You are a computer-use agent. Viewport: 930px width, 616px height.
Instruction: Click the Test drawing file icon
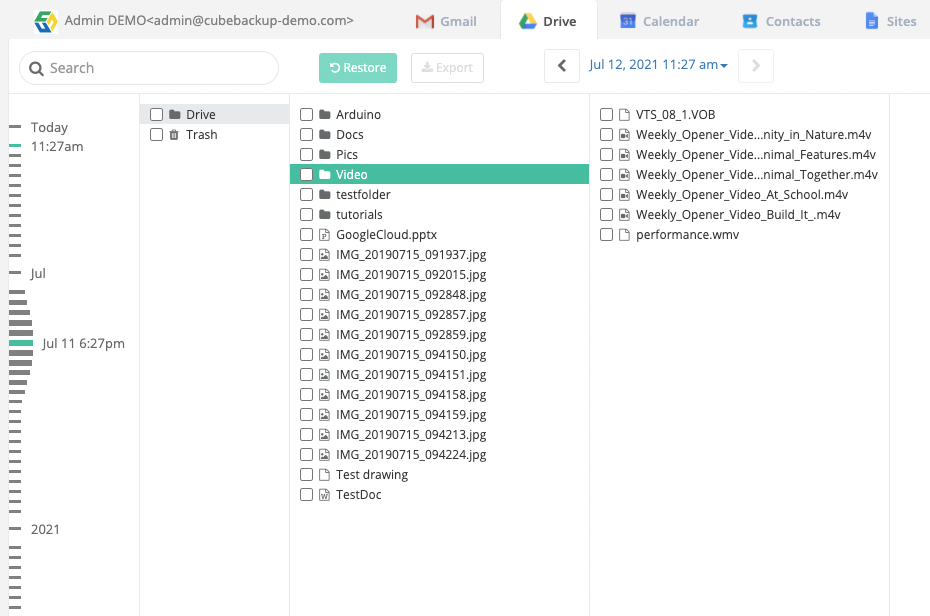(x=324, y=474)
